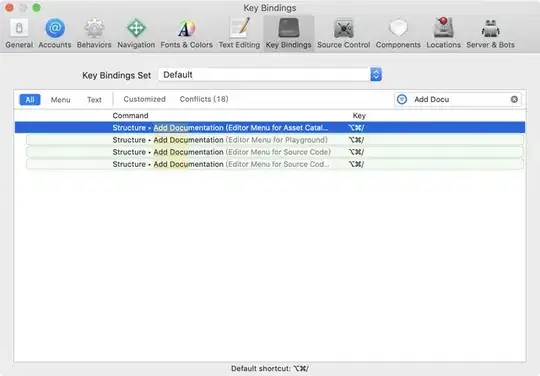Image resolution: width=540 pixels, height=376 pixels.
Task: Open the Source Control pane
Action: (343, 34)
